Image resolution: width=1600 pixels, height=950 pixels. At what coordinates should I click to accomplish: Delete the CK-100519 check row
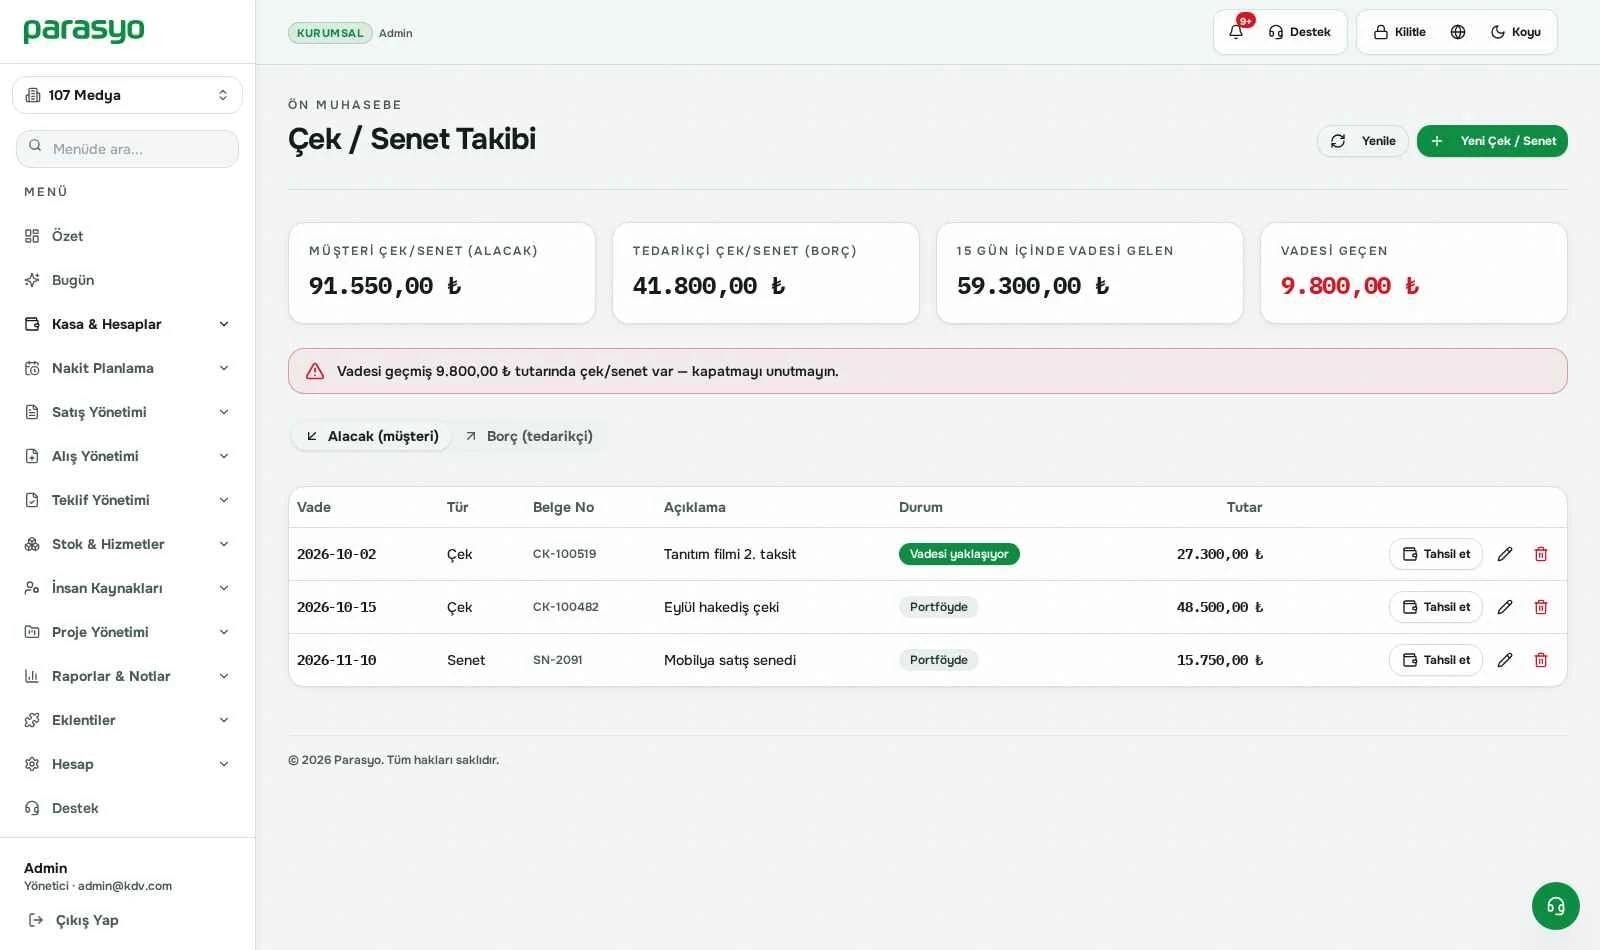(1541, 554)
